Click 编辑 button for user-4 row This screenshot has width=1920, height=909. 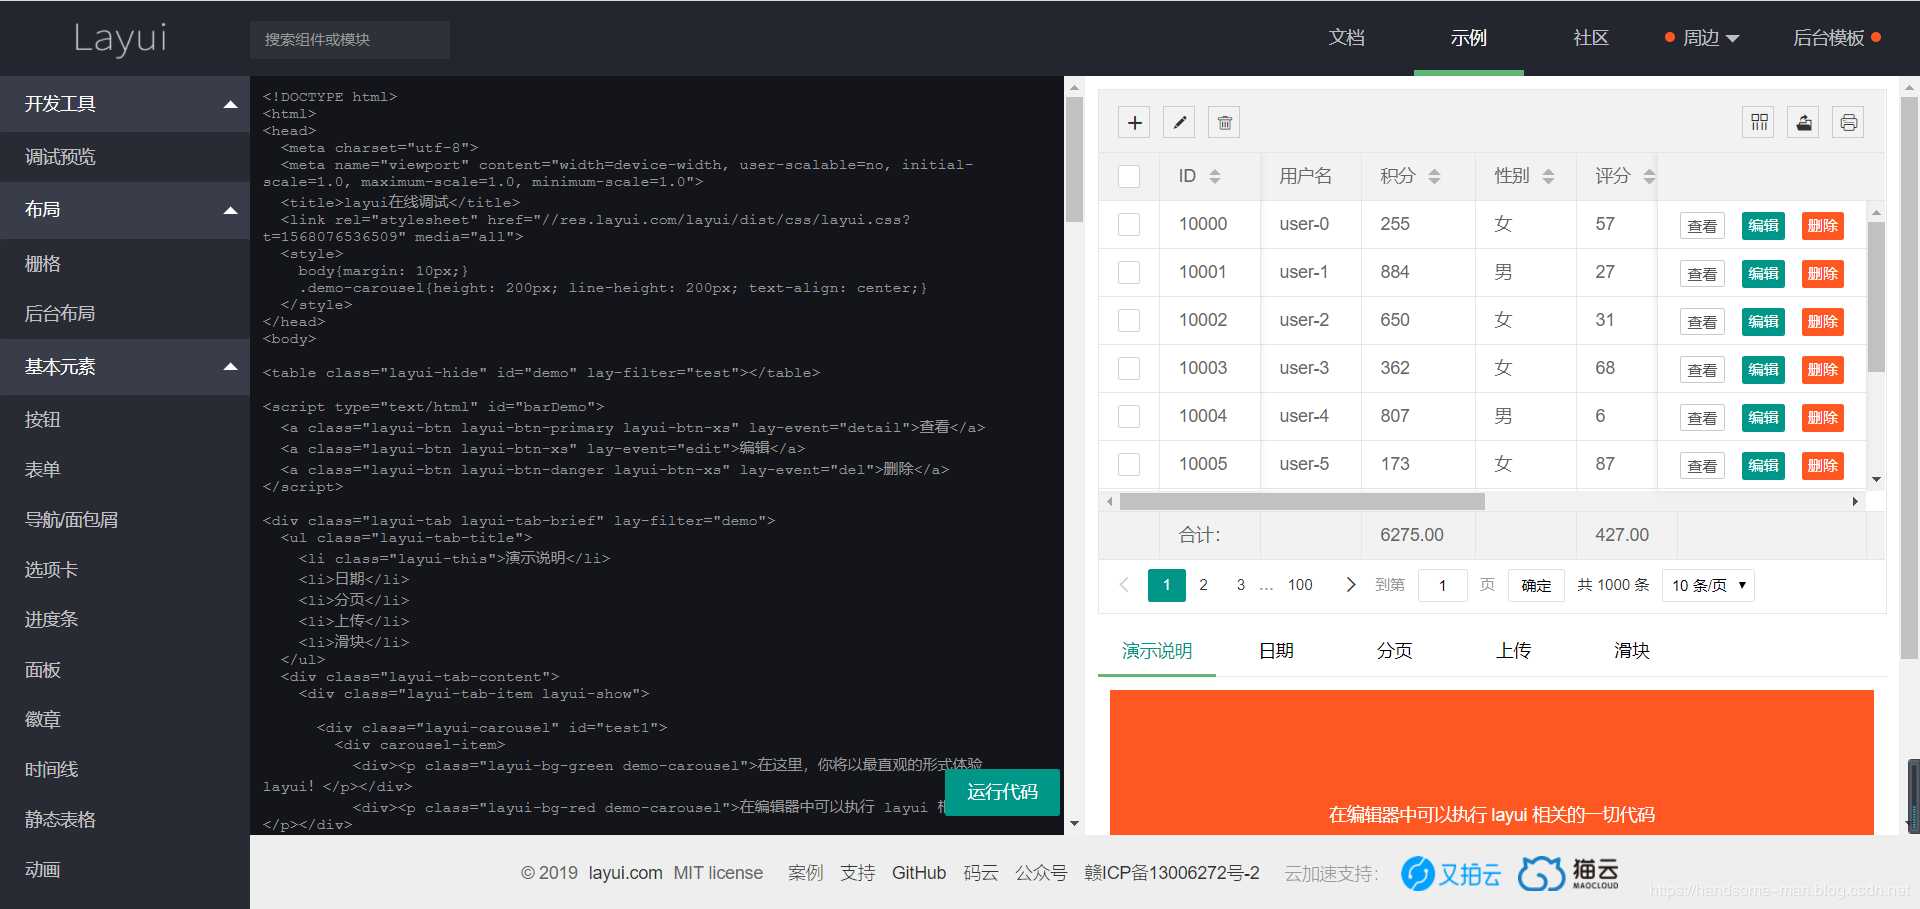click(x=1763, y=418)
